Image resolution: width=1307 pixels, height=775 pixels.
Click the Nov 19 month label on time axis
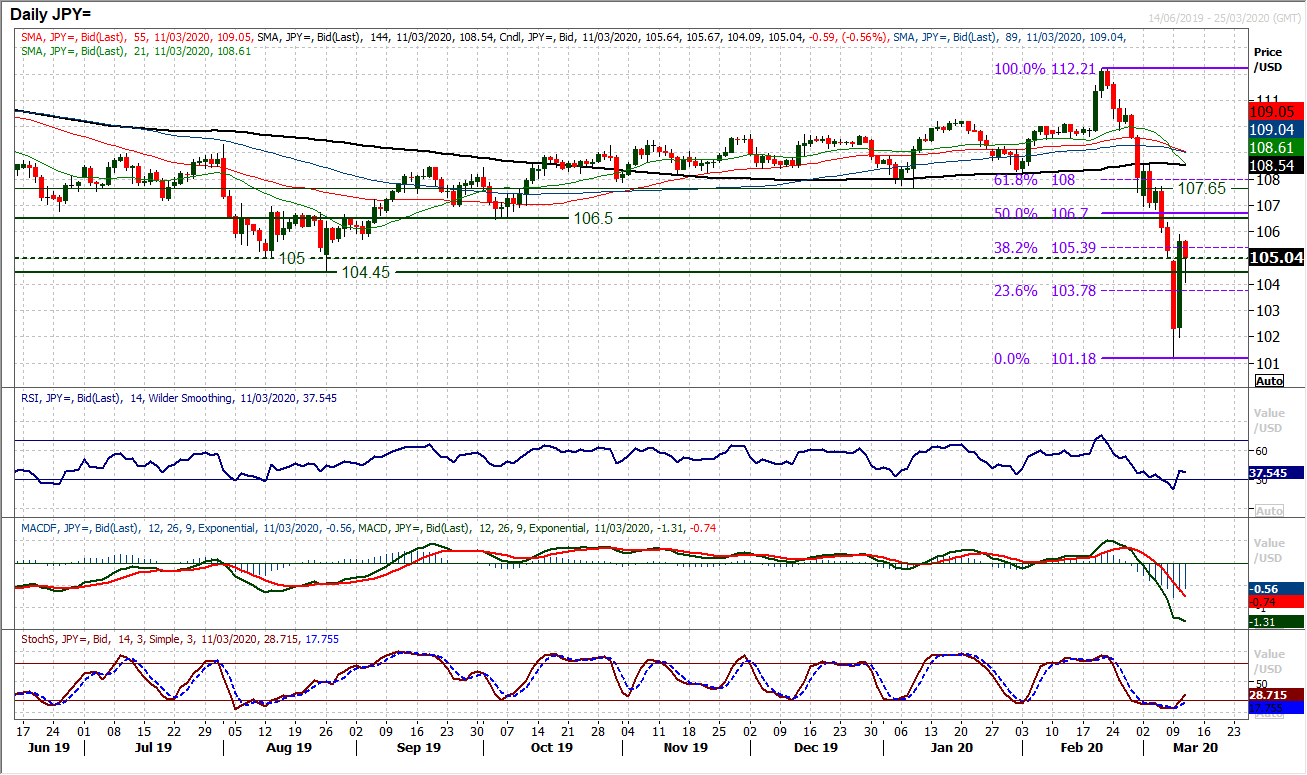click(685, 747)
